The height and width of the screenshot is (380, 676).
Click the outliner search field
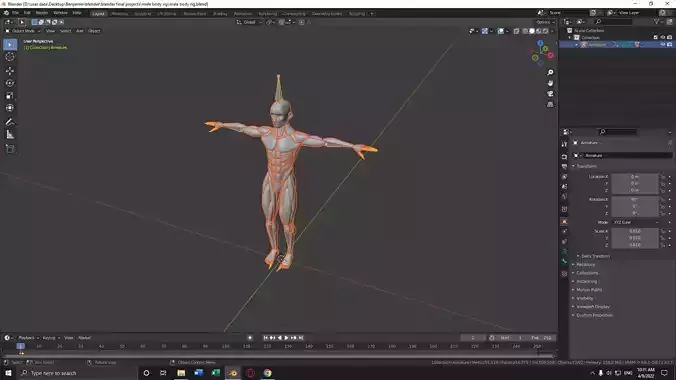tap(614, 22)
